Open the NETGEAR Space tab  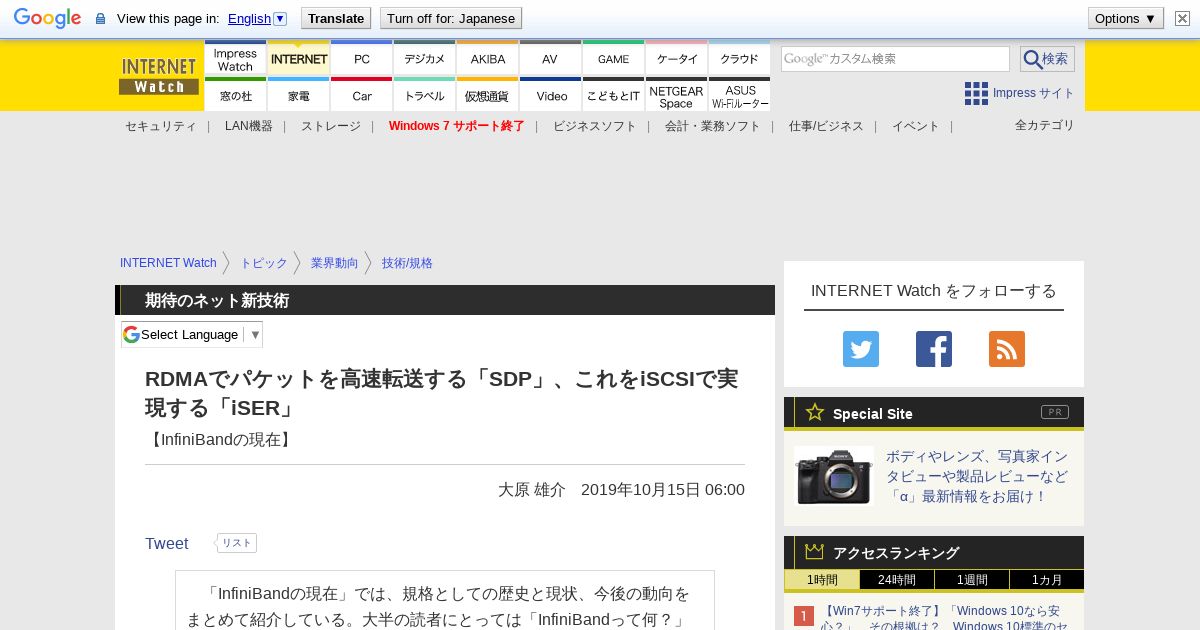(x=677, y=95)
